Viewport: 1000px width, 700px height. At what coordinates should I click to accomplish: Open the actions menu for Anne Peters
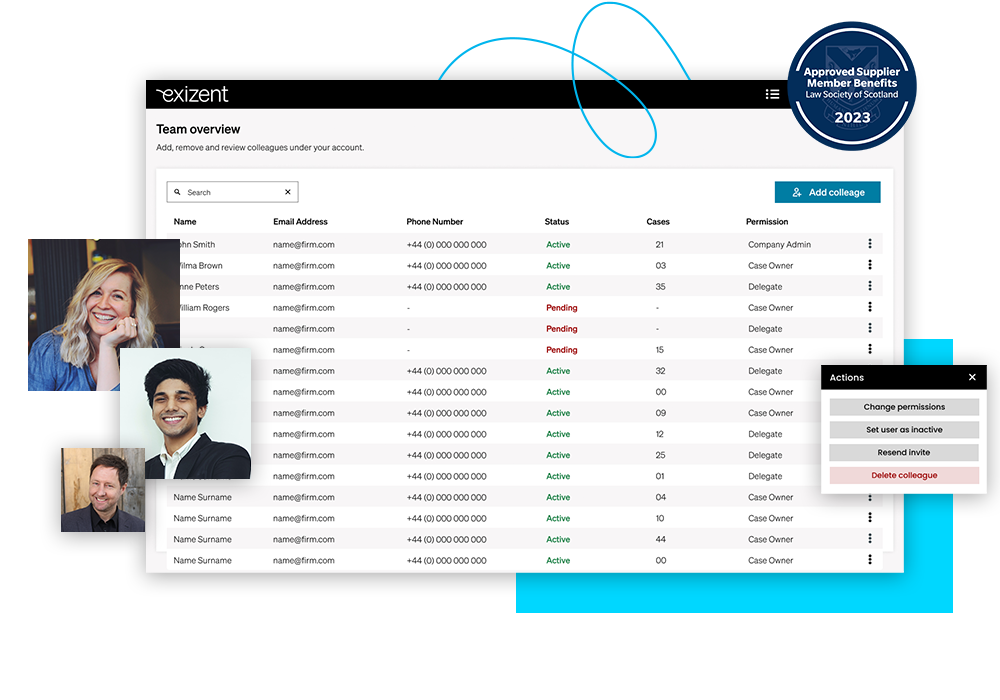869,286
